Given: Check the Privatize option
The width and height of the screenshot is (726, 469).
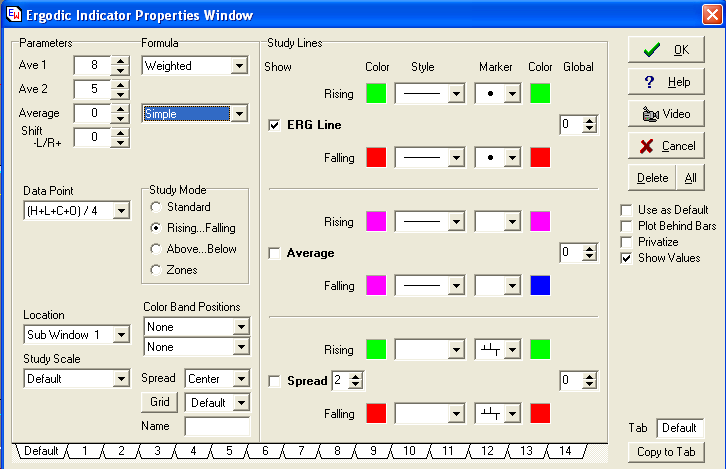Looking at the screenshot, I should 626,242.
